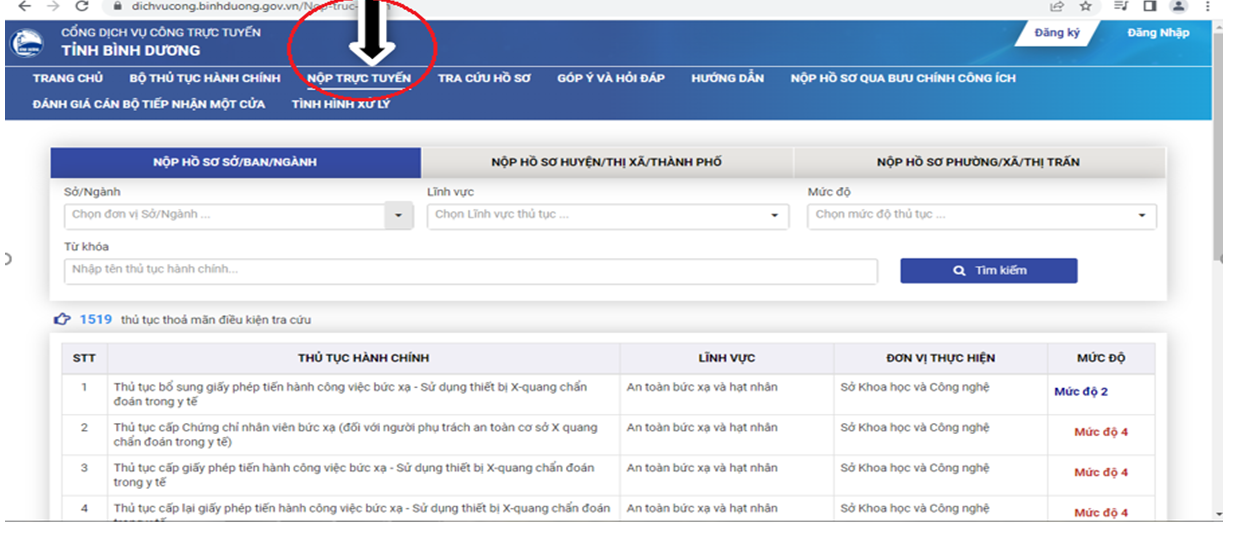The image size is (1236, 534).
Task: Bookmark this page with the star icon
Action: (x=1085, y=5)
